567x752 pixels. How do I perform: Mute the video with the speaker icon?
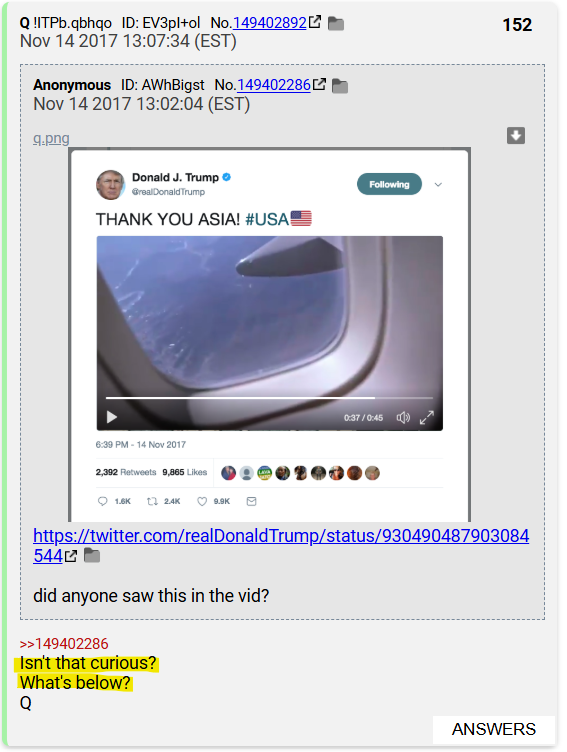(403, 418)
